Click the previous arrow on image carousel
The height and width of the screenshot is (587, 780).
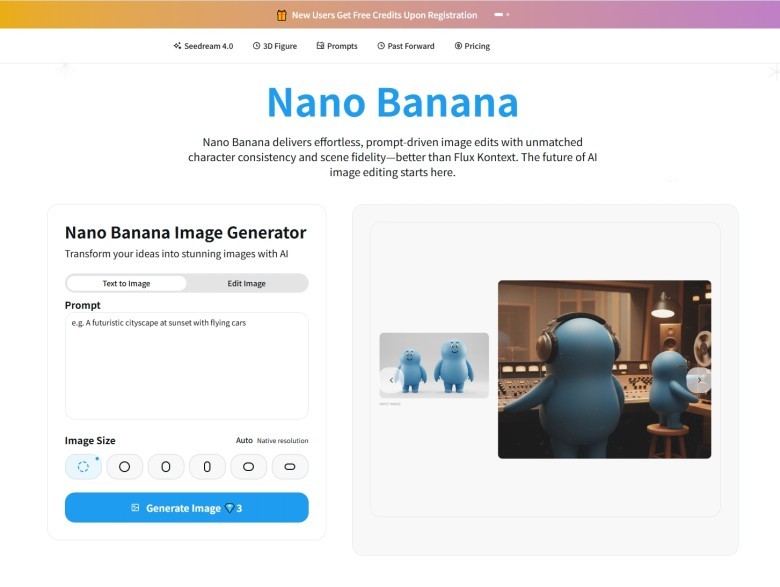click(391, 380)
